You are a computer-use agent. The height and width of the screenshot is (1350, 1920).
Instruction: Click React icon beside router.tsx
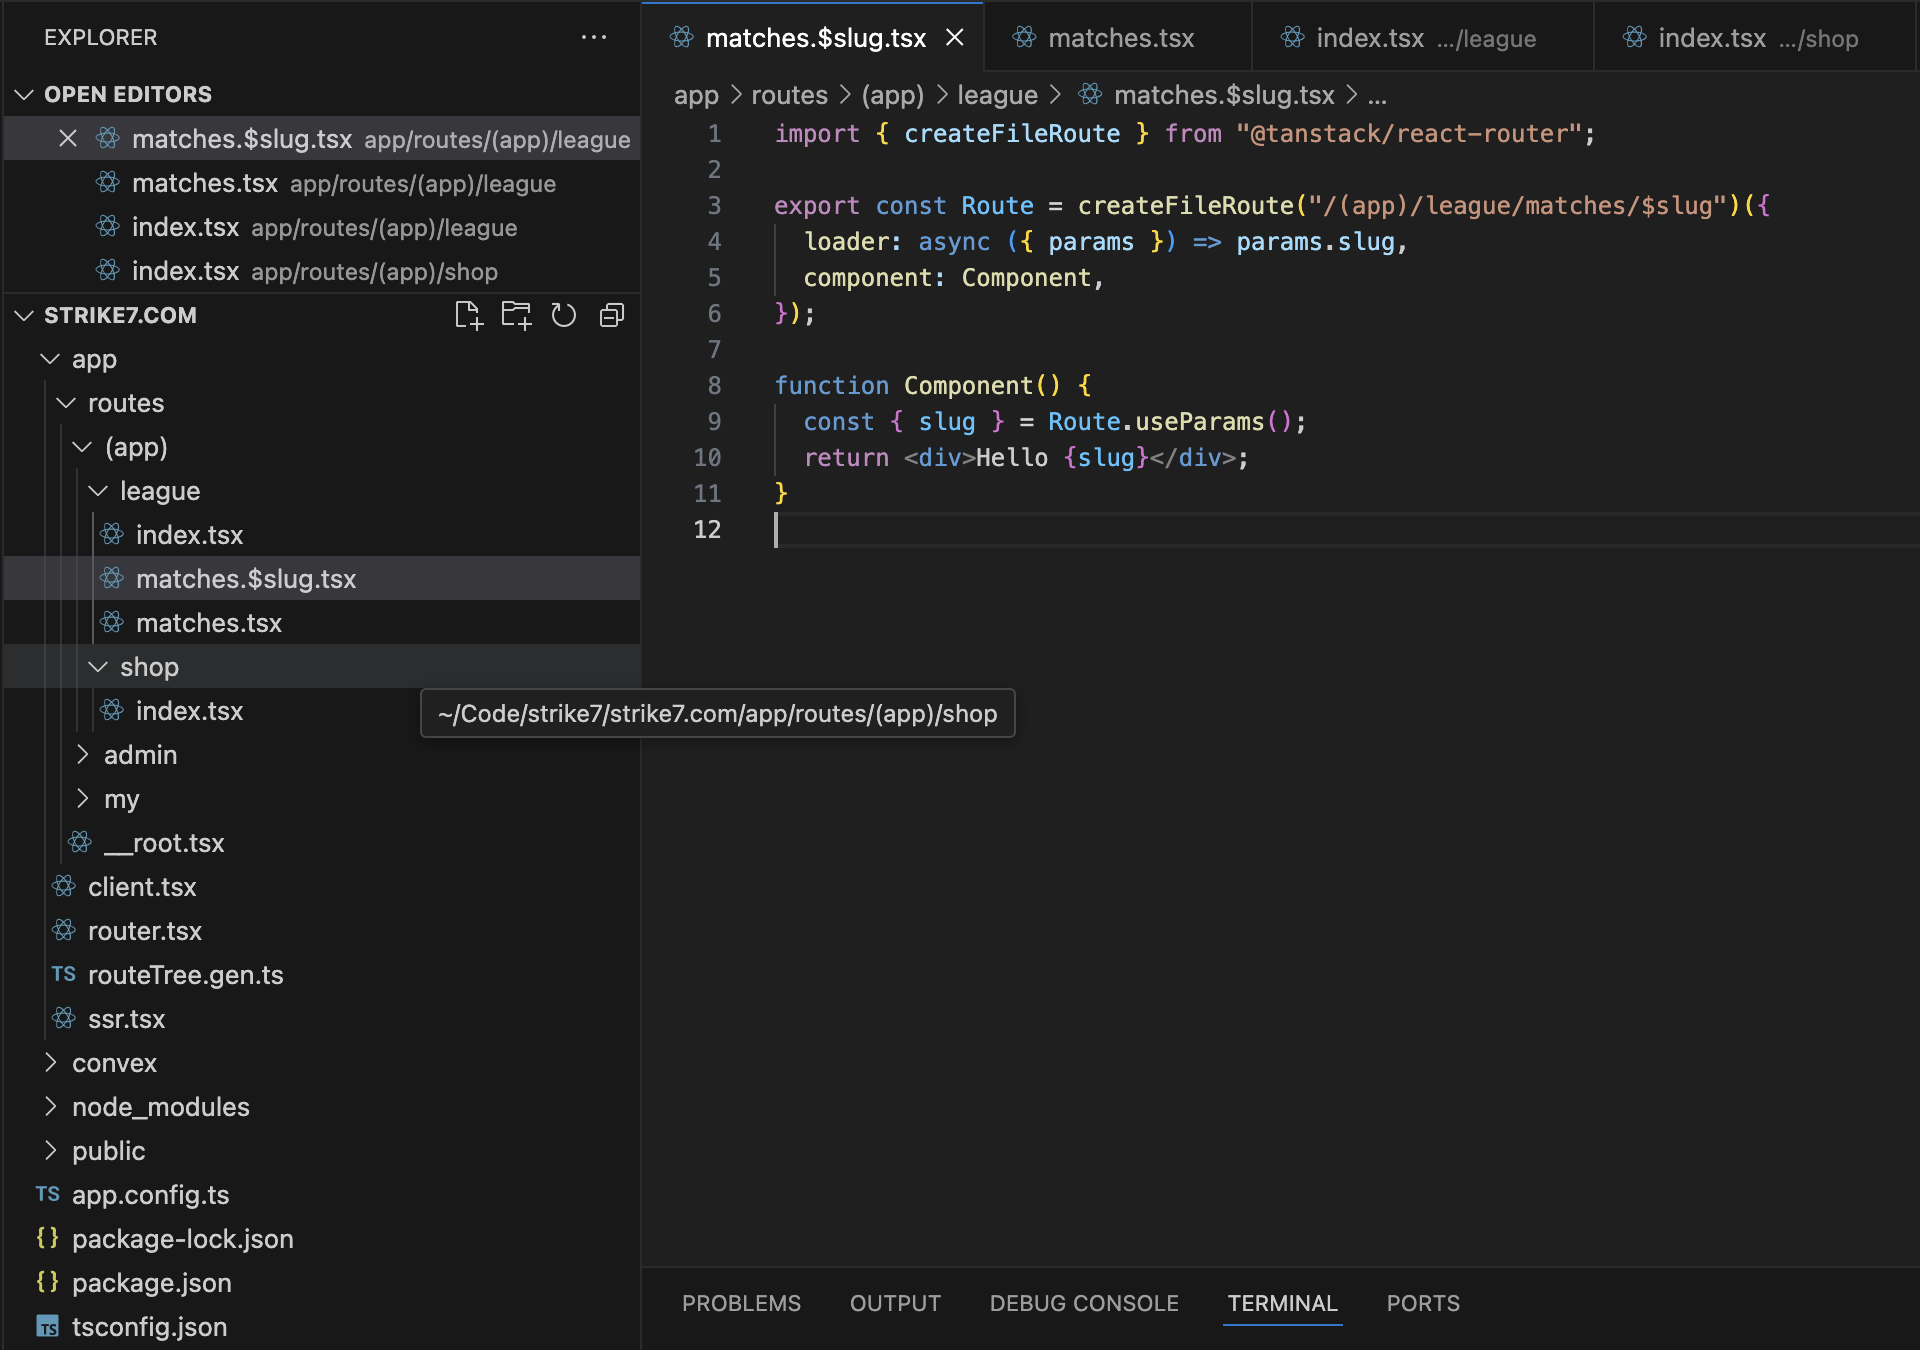(64, 930)
